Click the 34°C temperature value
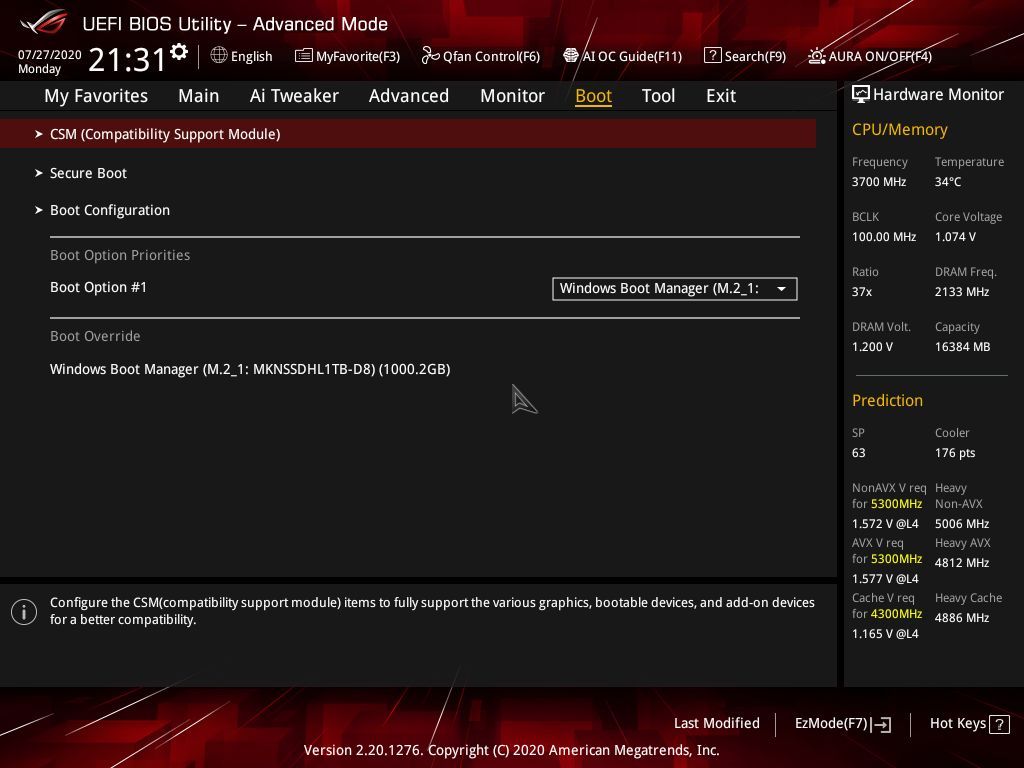Screen dimensions: 1024x768 tap(948, 182)
